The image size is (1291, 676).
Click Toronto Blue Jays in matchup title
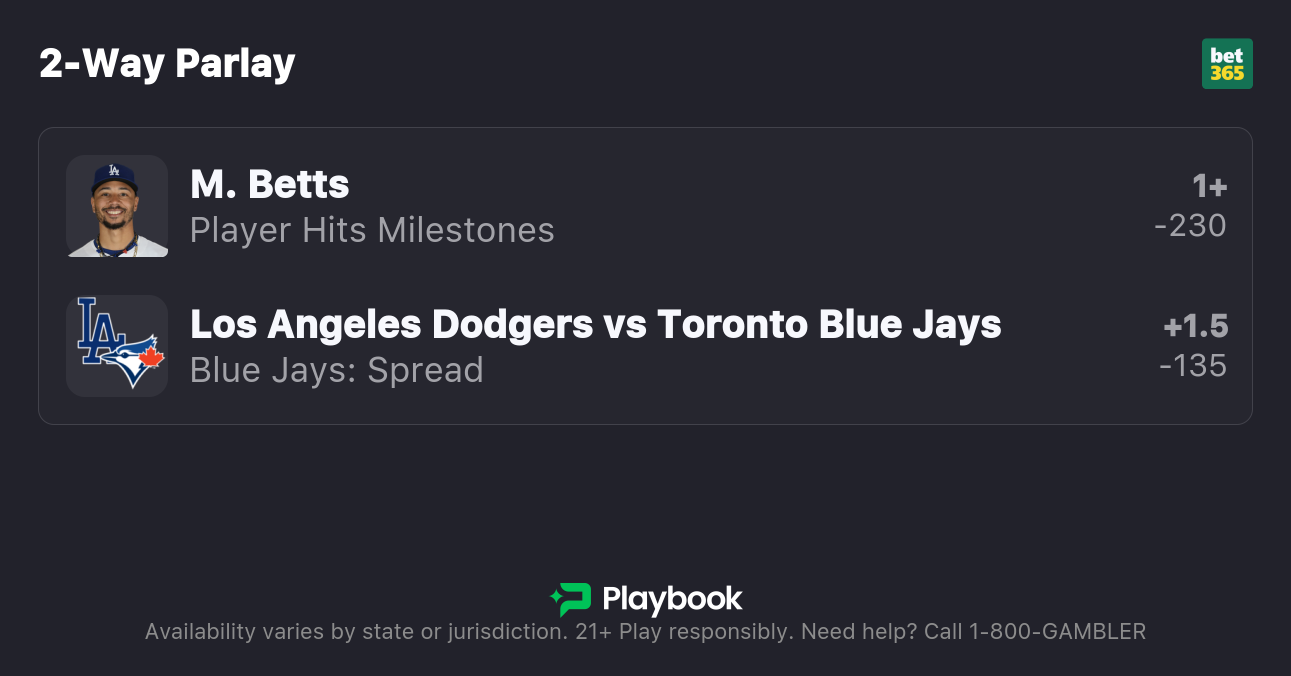[829, 324]
